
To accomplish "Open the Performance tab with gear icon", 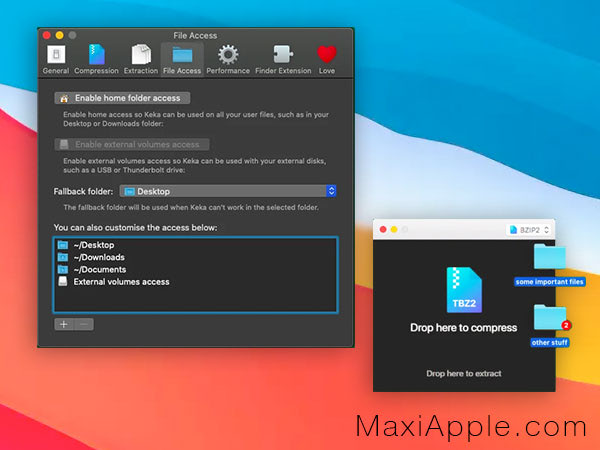I will coord(228,60).
